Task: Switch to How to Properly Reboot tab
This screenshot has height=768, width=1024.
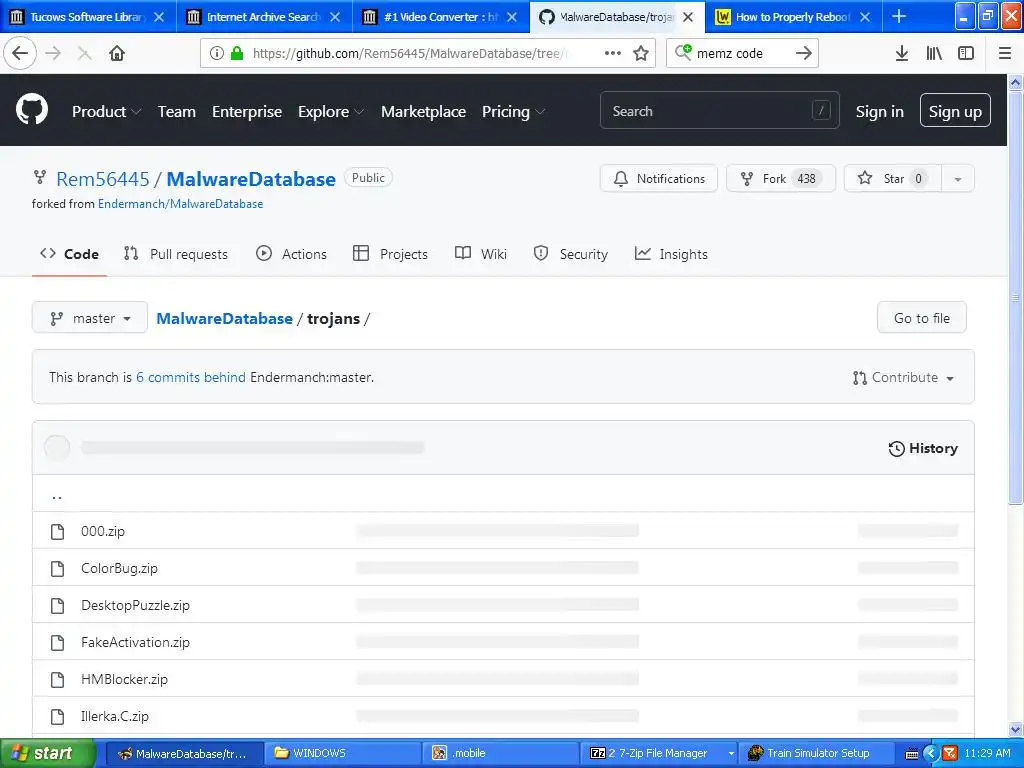Action: [793, 16]
